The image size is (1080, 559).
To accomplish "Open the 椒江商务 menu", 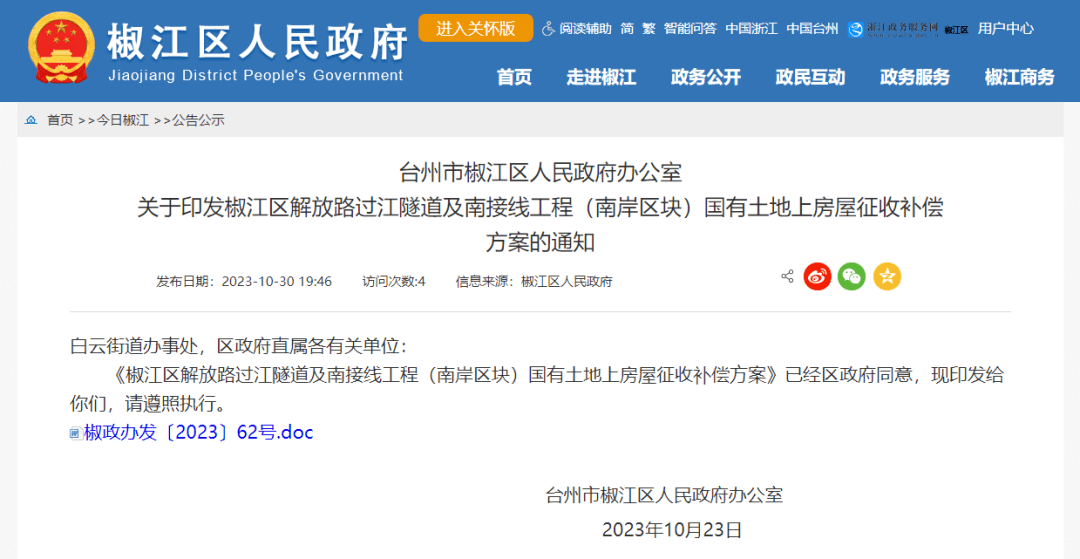I will [x=1019, y=78].
